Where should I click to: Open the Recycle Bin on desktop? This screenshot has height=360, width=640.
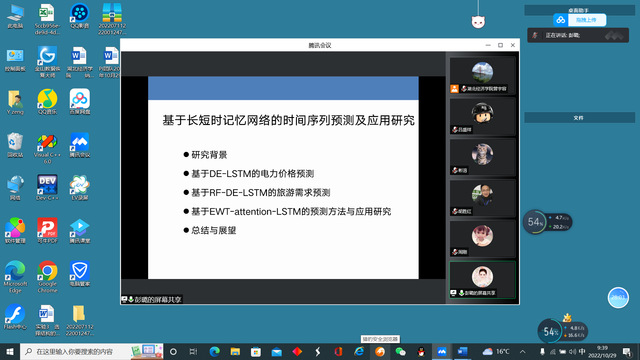point(15,145)
